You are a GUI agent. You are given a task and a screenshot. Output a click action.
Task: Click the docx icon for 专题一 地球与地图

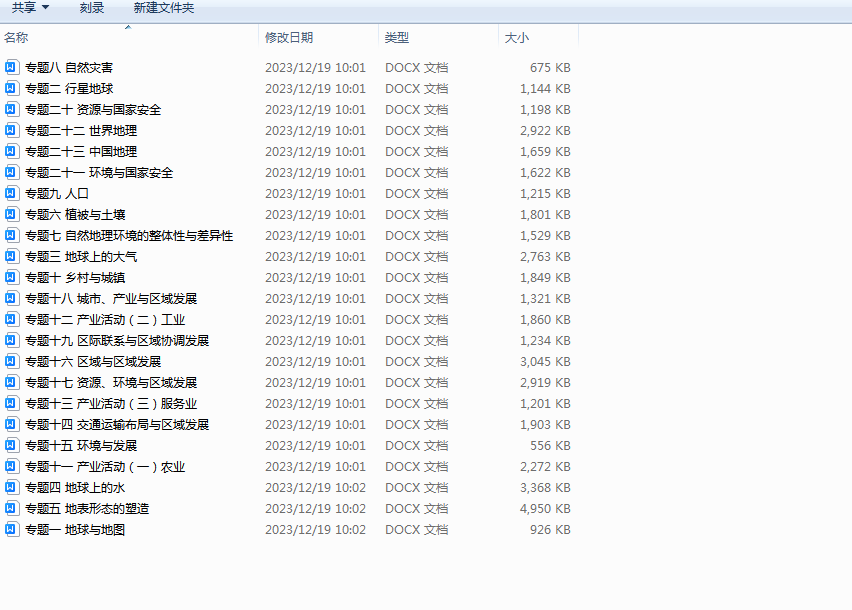click(x=11, y=530)
